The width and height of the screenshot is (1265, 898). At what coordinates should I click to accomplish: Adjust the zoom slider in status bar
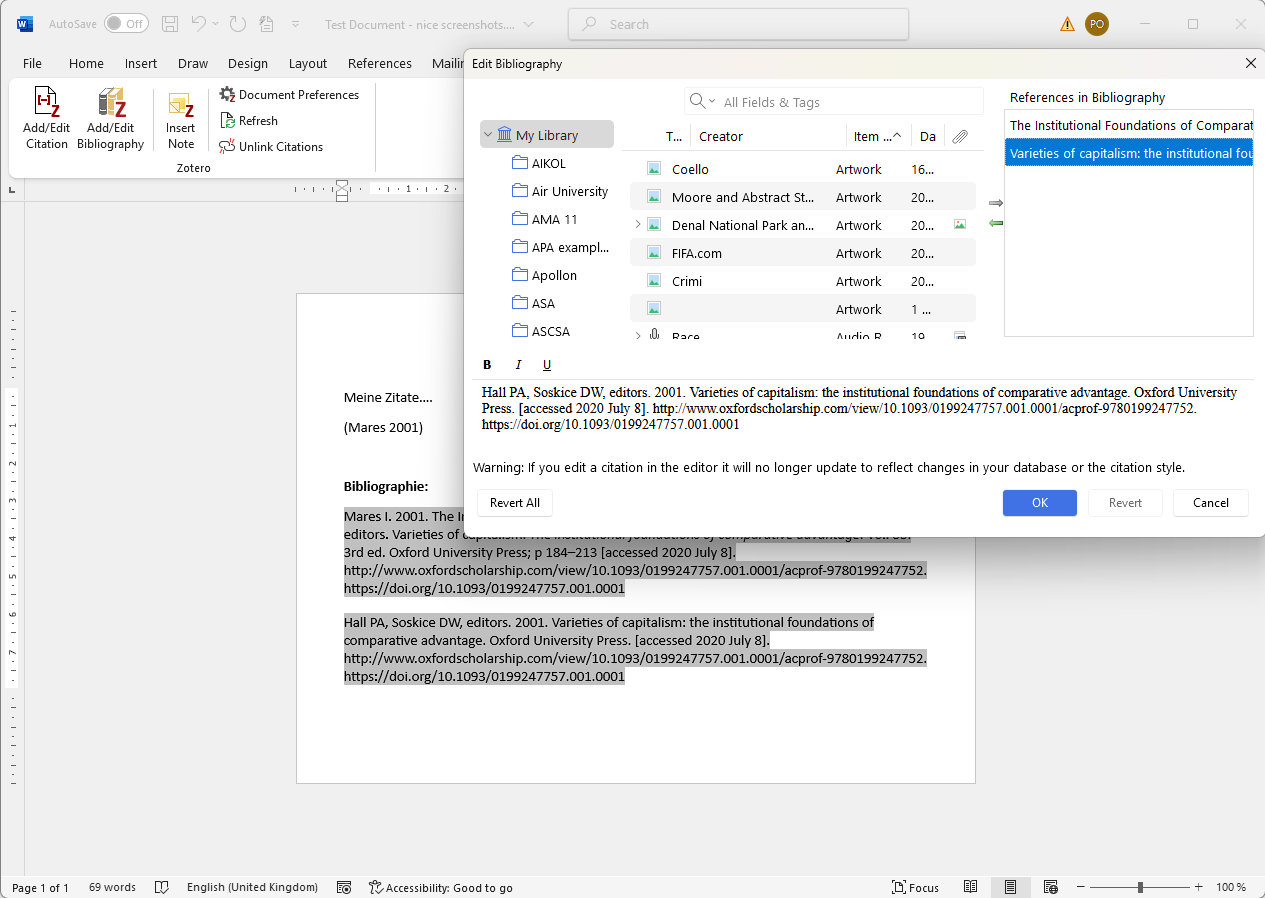(x=1140, y=887)
